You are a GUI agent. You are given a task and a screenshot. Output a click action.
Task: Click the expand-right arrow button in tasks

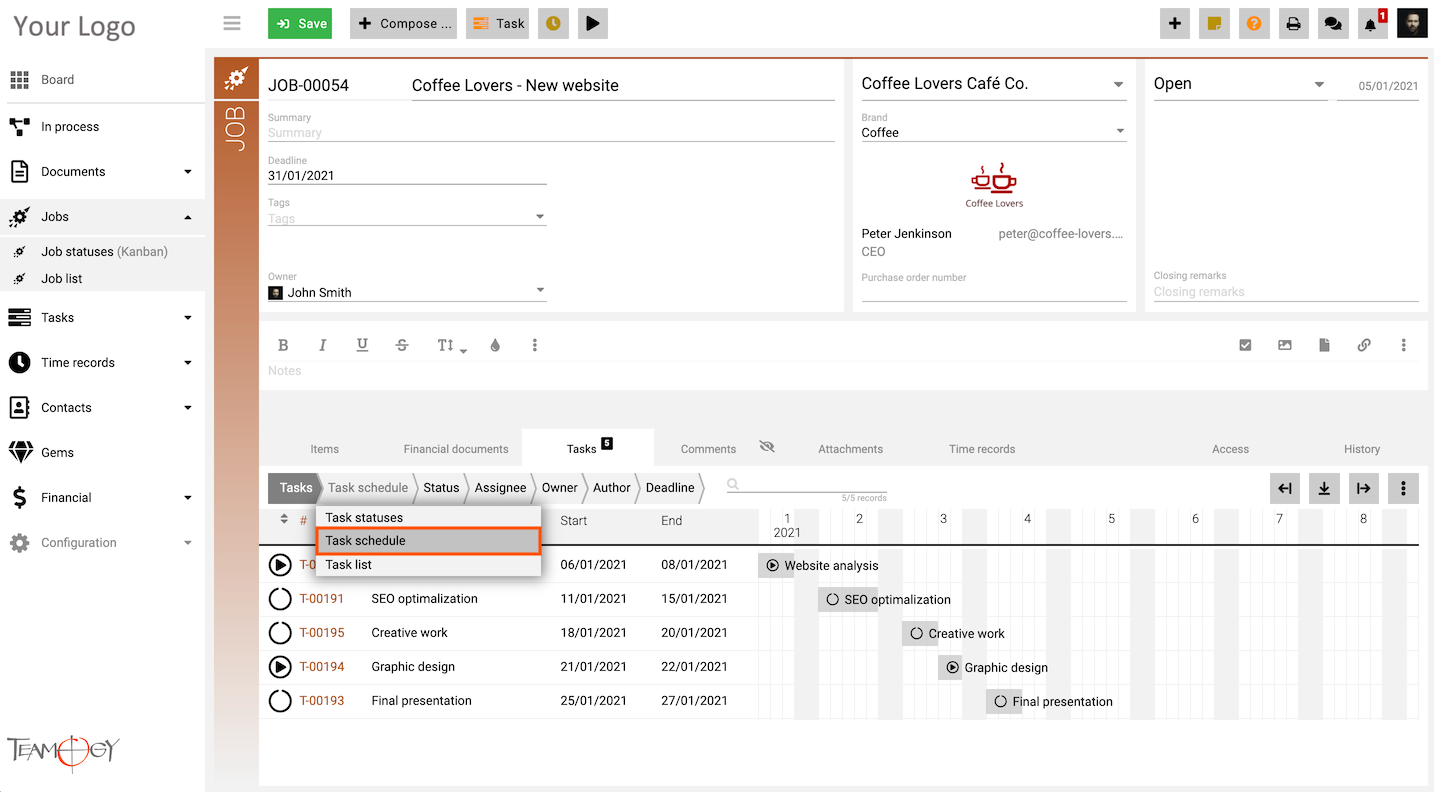pos(1363,488)
